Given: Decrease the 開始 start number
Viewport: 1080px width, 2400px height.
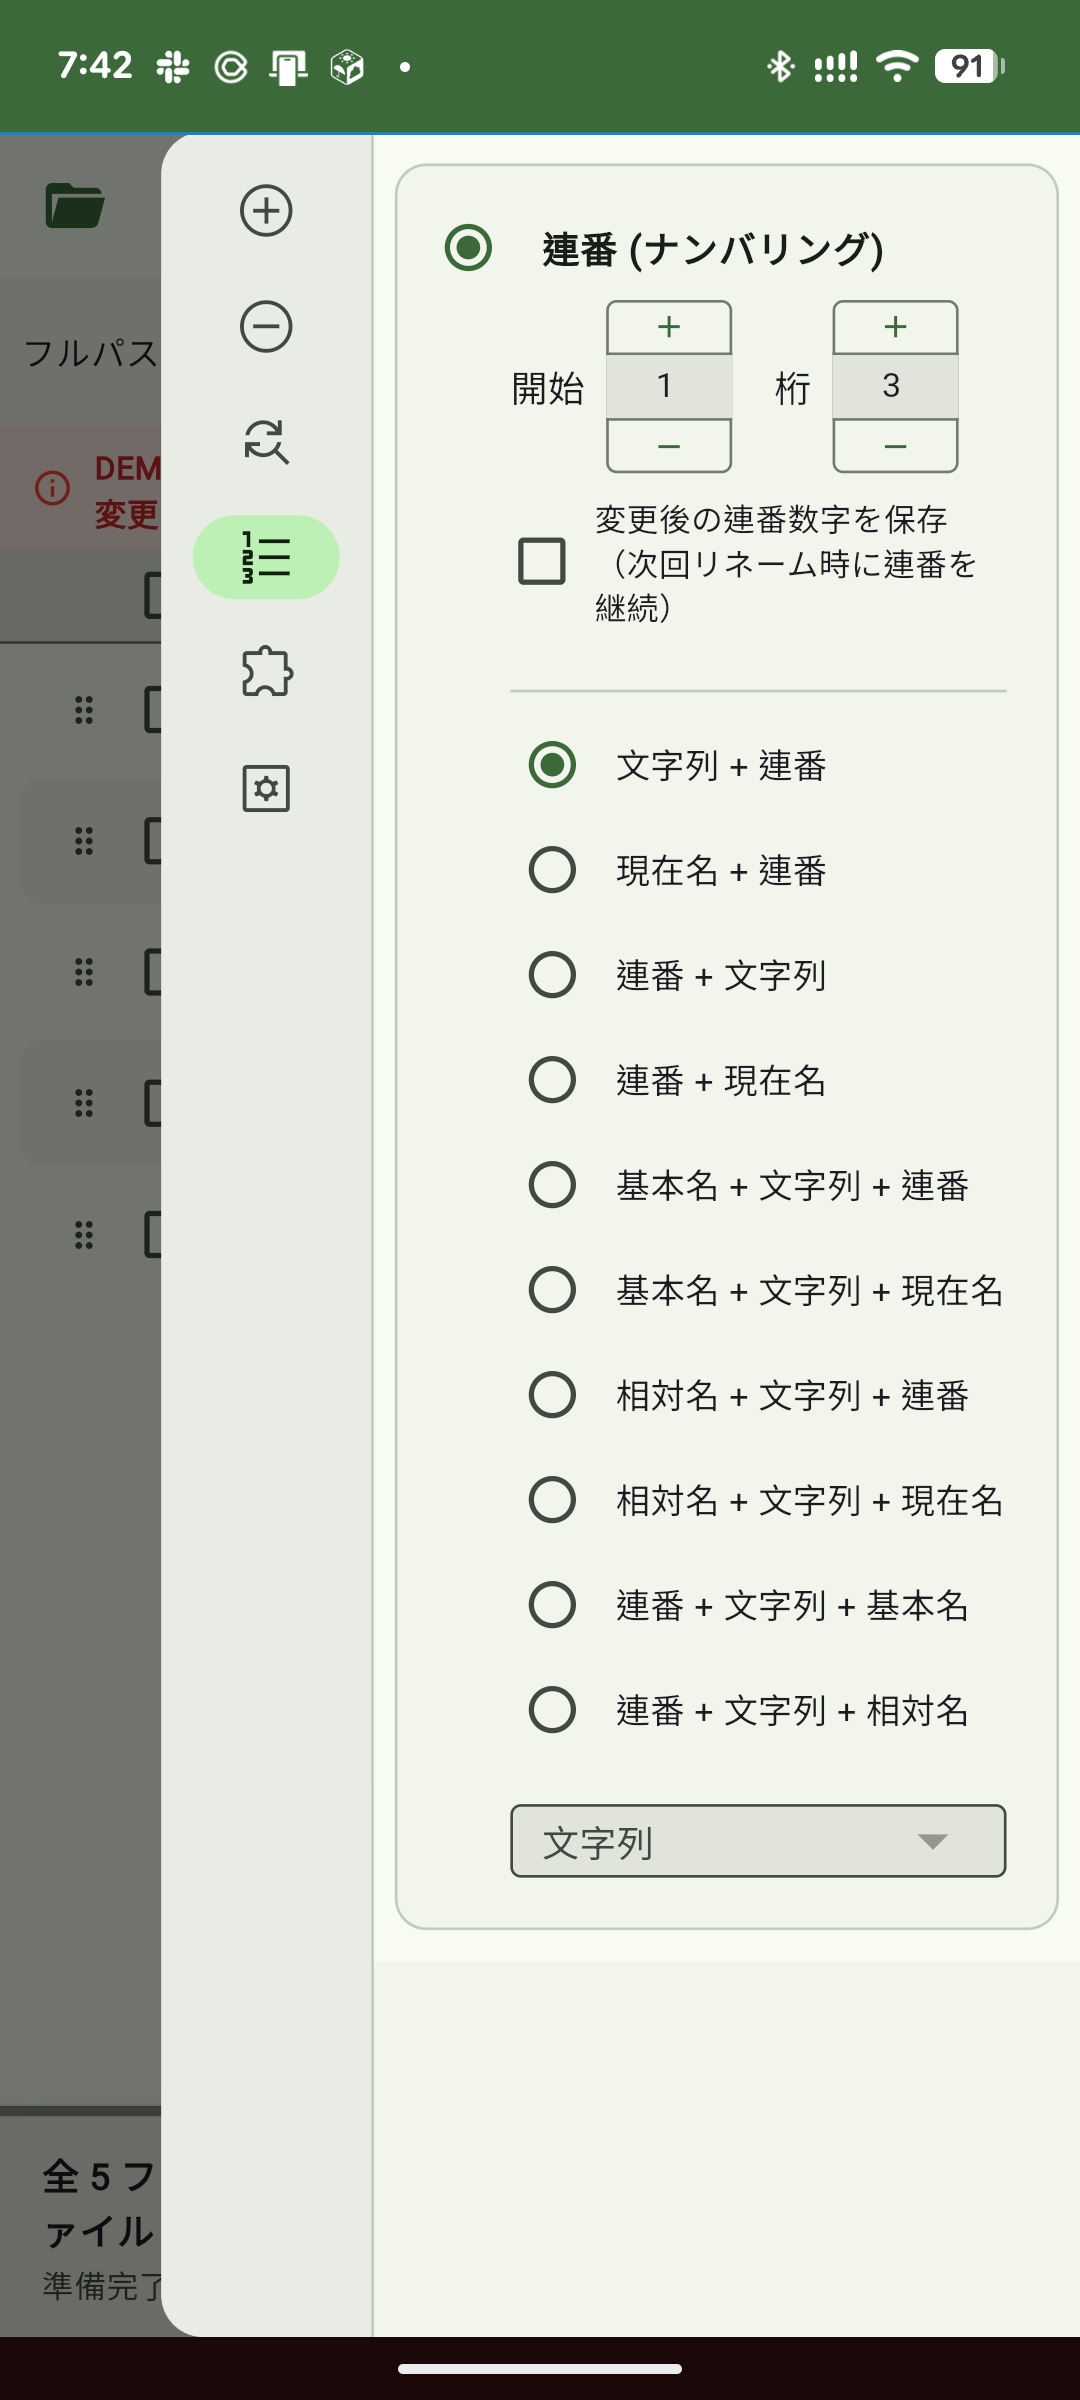Looking at the screenshot, I should point(669,446).
